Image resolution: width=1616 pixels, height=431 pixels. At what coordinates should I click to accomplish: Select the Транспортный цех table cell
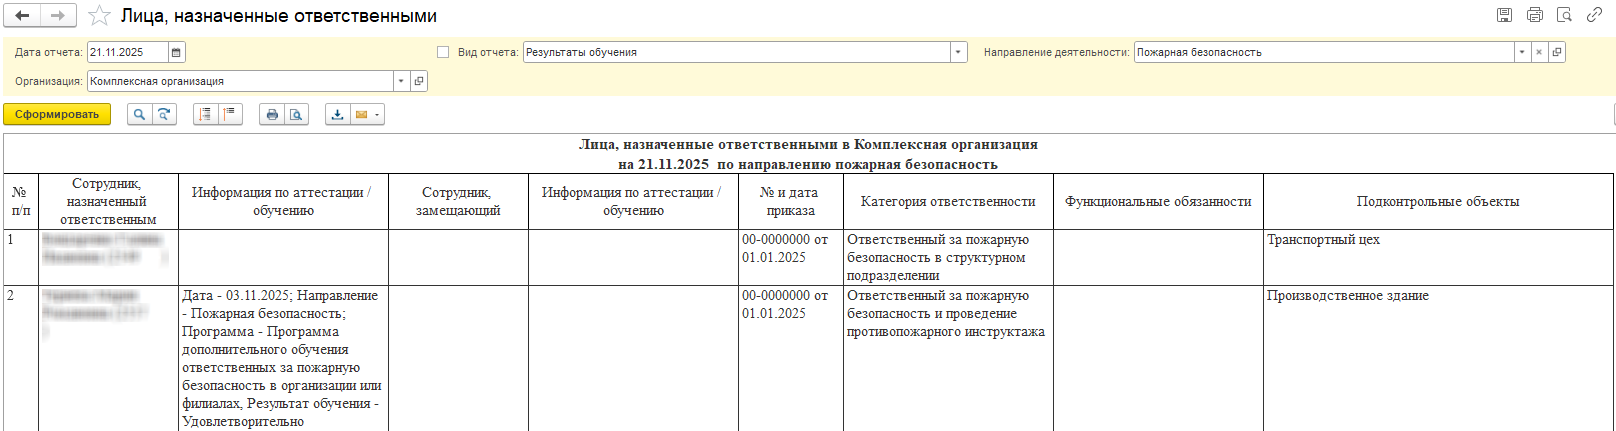click(1437, 257)
